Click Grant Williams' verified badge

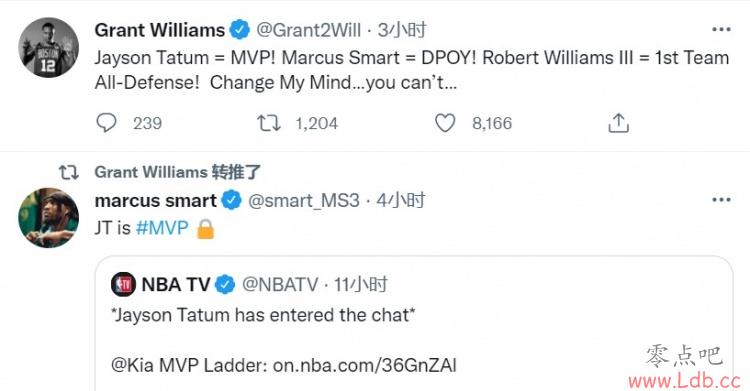point(240,30)
